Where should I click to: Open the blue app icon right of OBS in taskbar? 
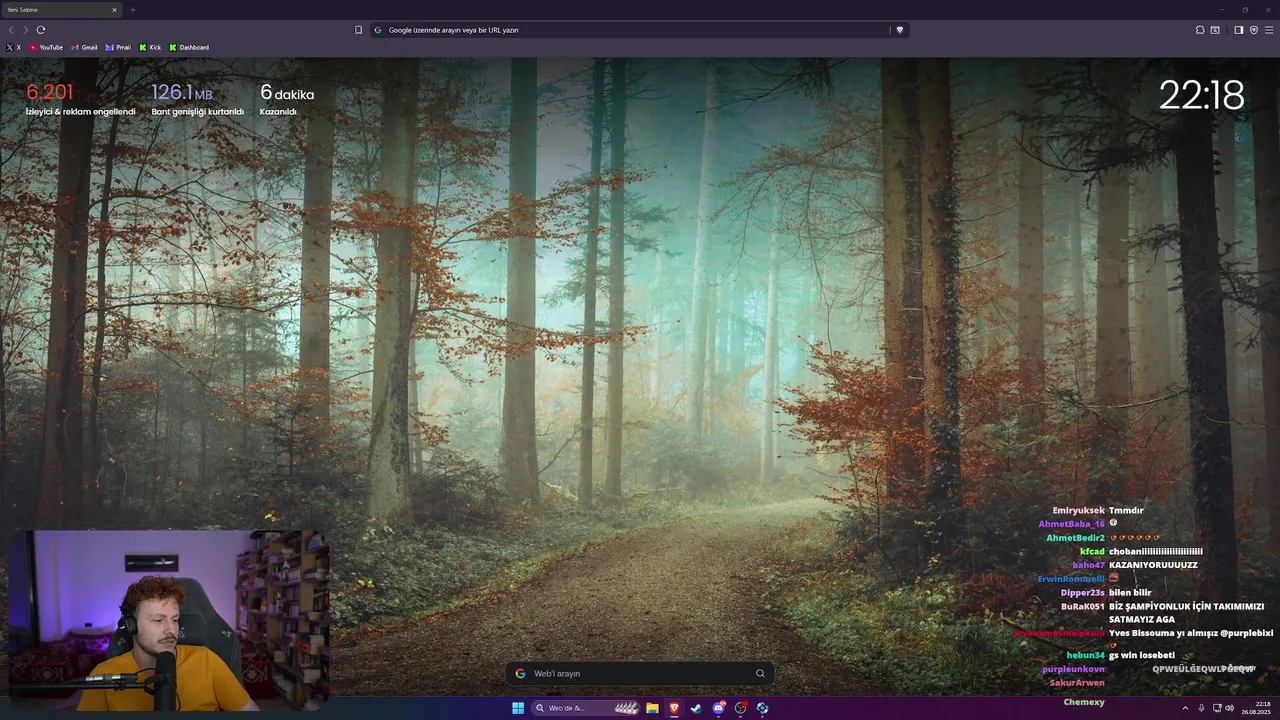pos(762,708)
